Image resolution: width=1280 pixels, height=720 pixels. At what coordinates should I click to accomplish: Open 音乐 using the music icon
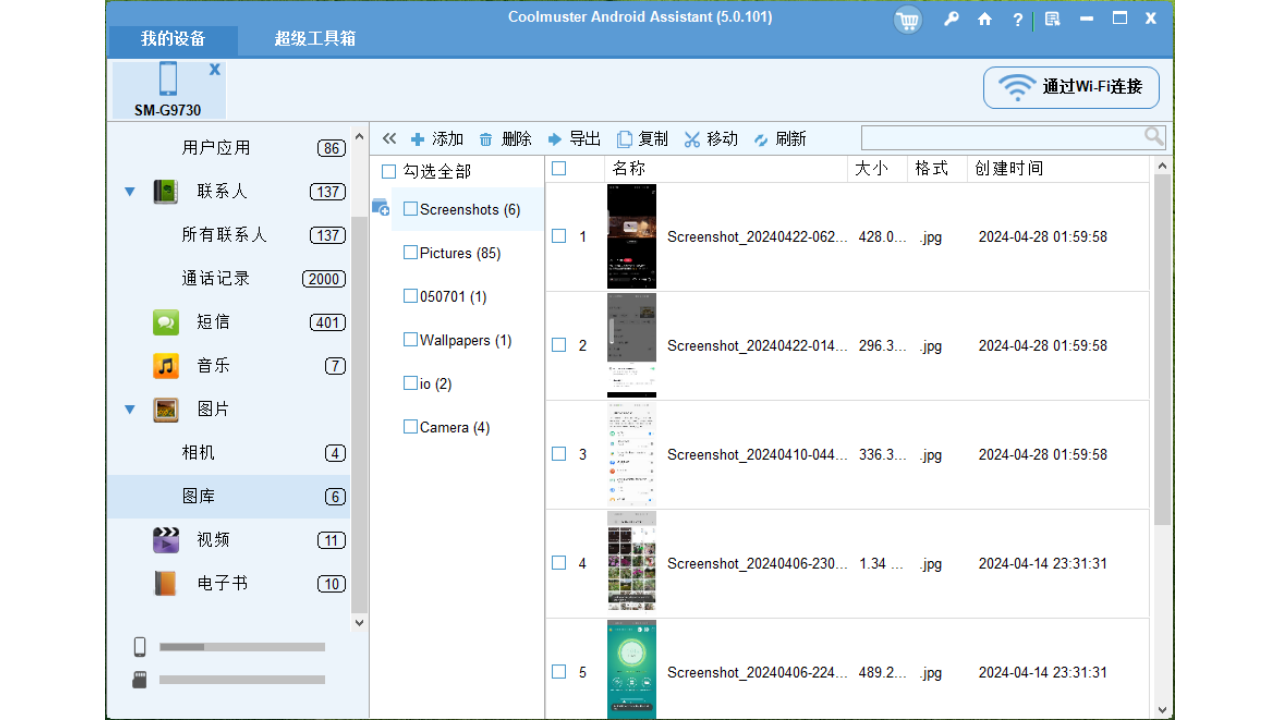click(x=165, y=366)
